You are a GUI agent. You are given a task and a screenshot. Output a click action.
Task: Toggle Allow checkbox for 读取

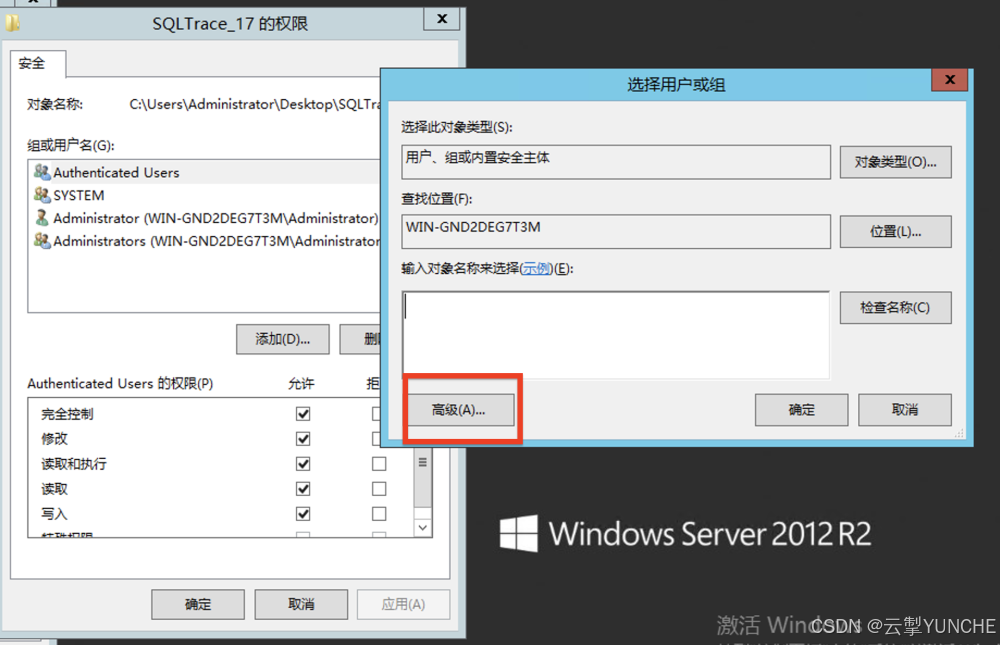click(303, 489)
